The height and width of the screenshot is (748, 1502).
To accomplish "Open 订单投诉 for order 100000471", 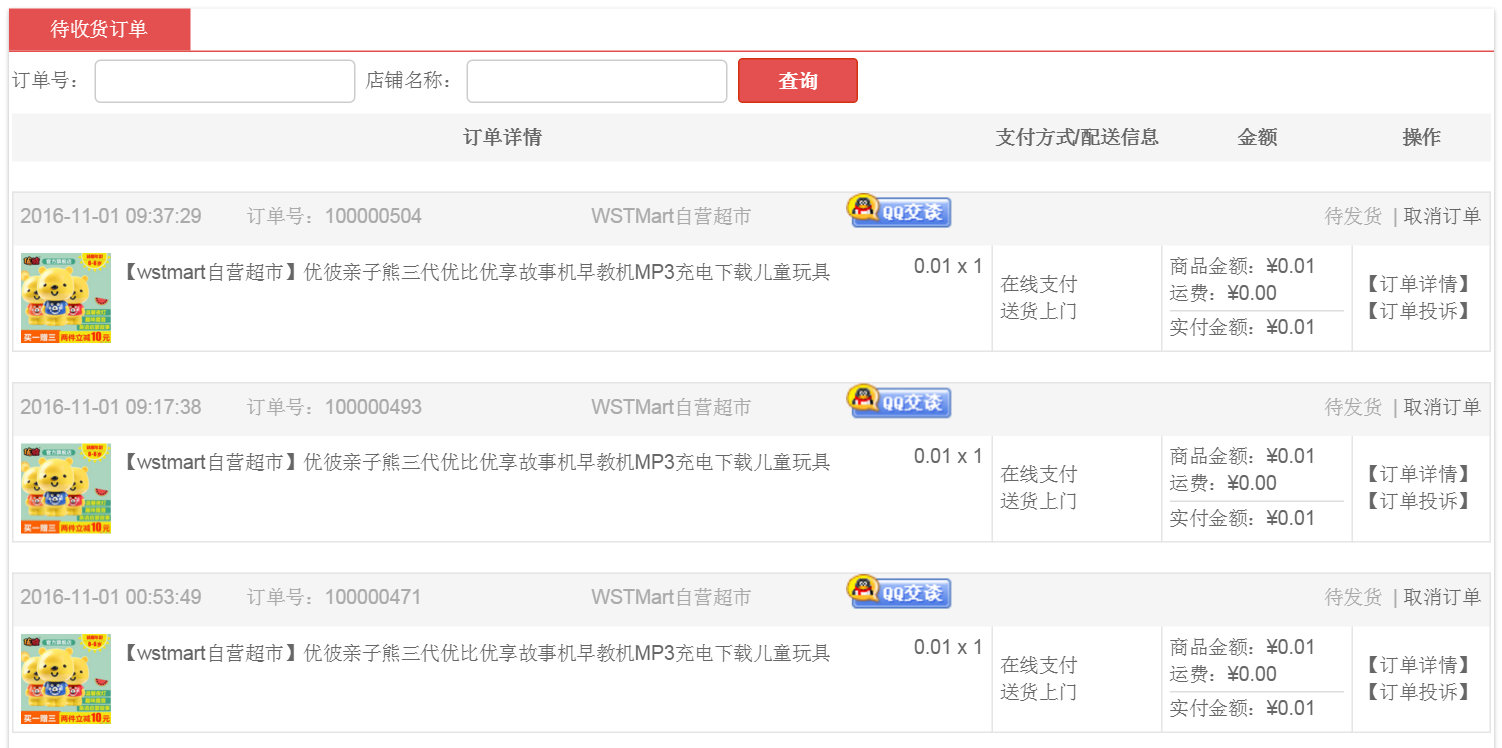I will (x=1418, y=692).
